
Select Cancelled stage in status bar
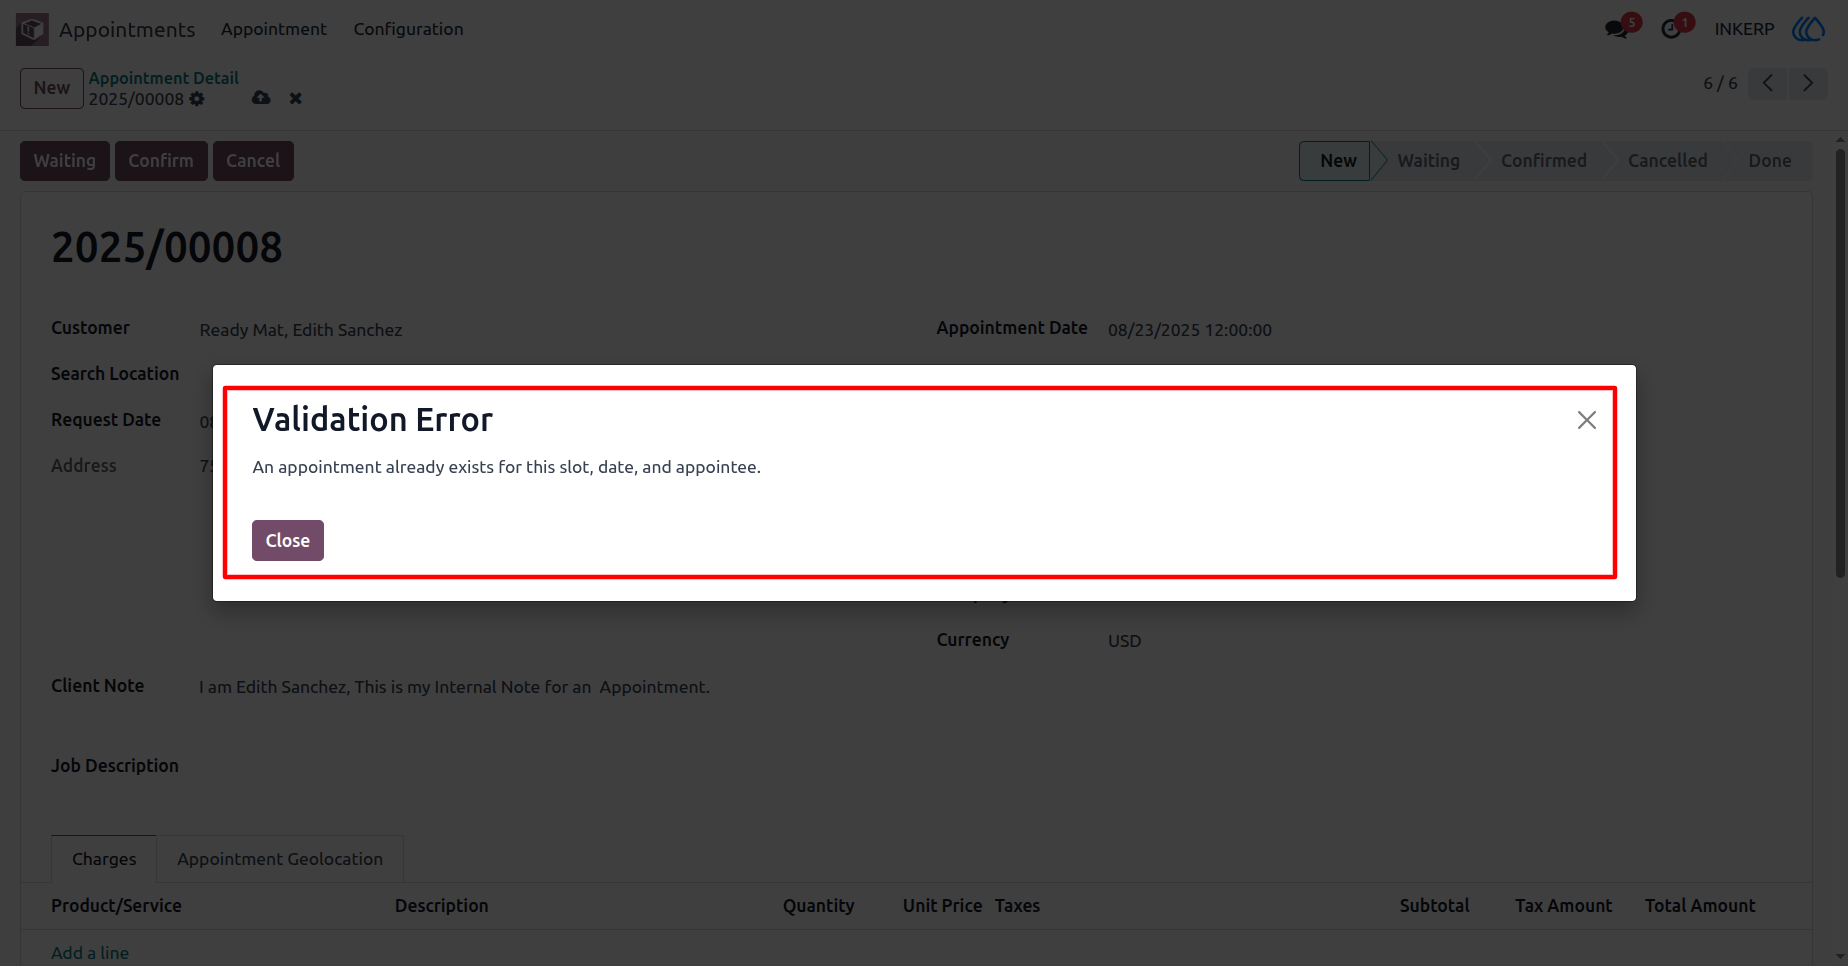[1667, 161]
